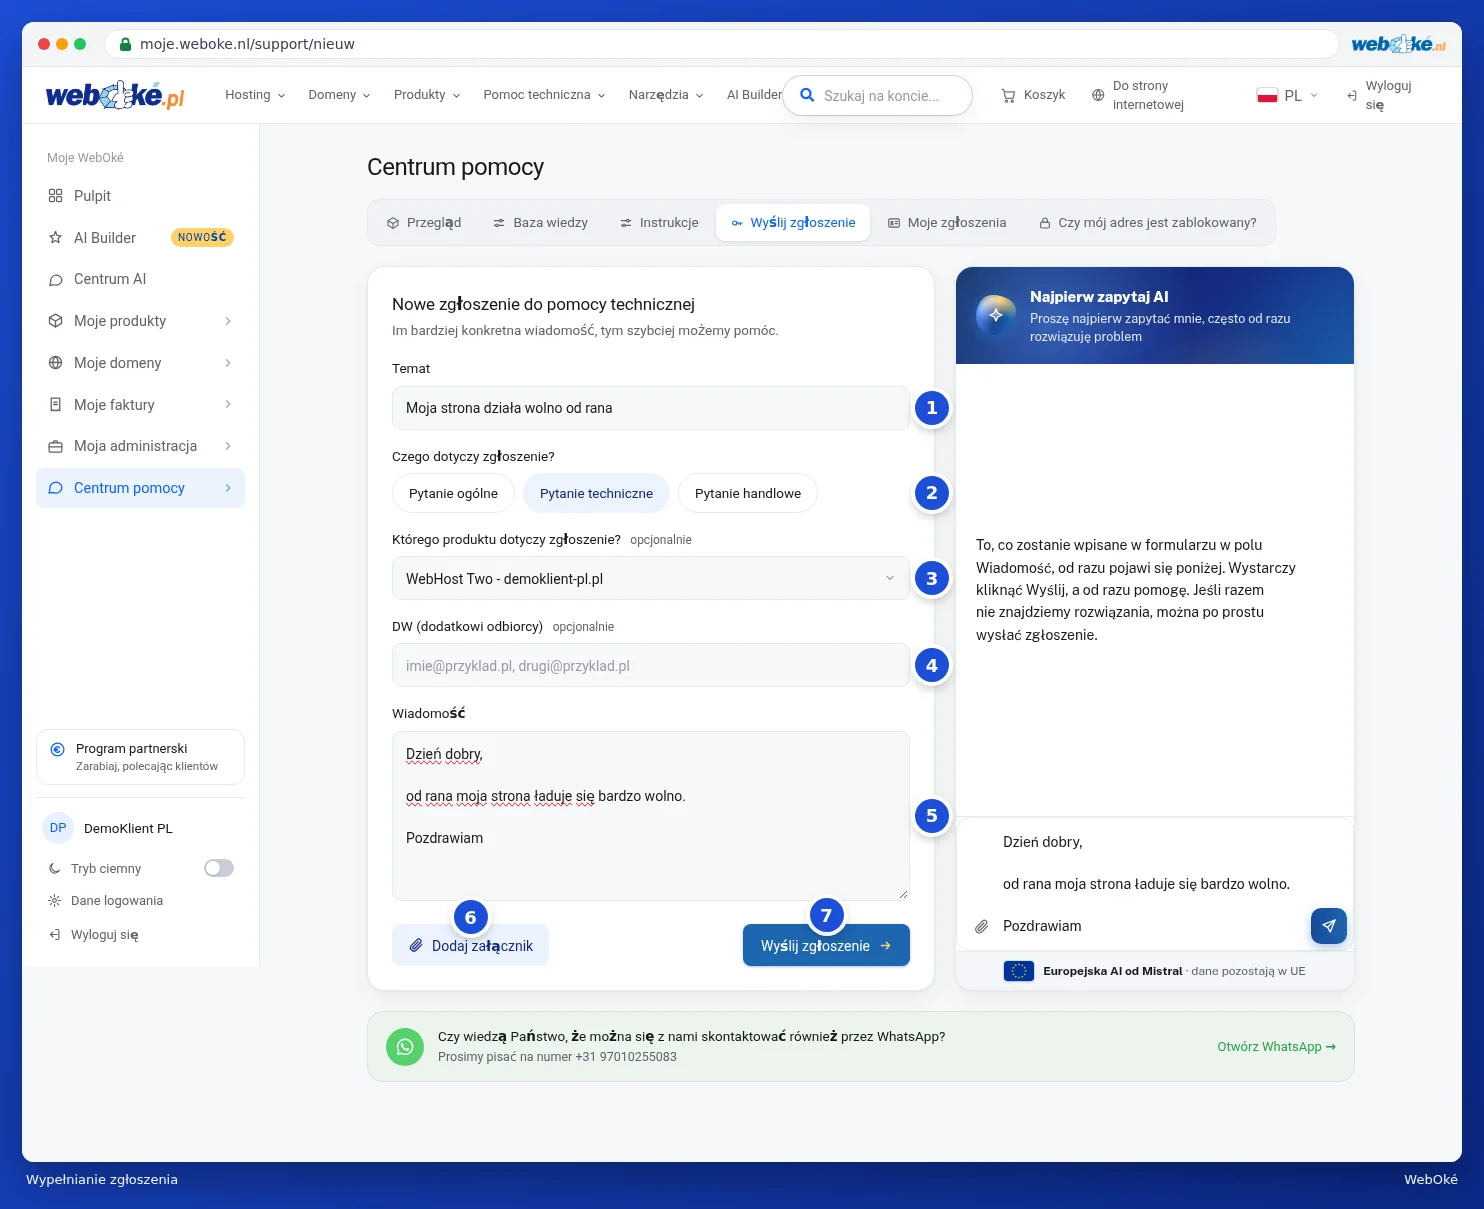The width and height of the screenshot is (1484, 1209).
Task: Click the paperclip icon in AI chat input
Action: [982, 926]
